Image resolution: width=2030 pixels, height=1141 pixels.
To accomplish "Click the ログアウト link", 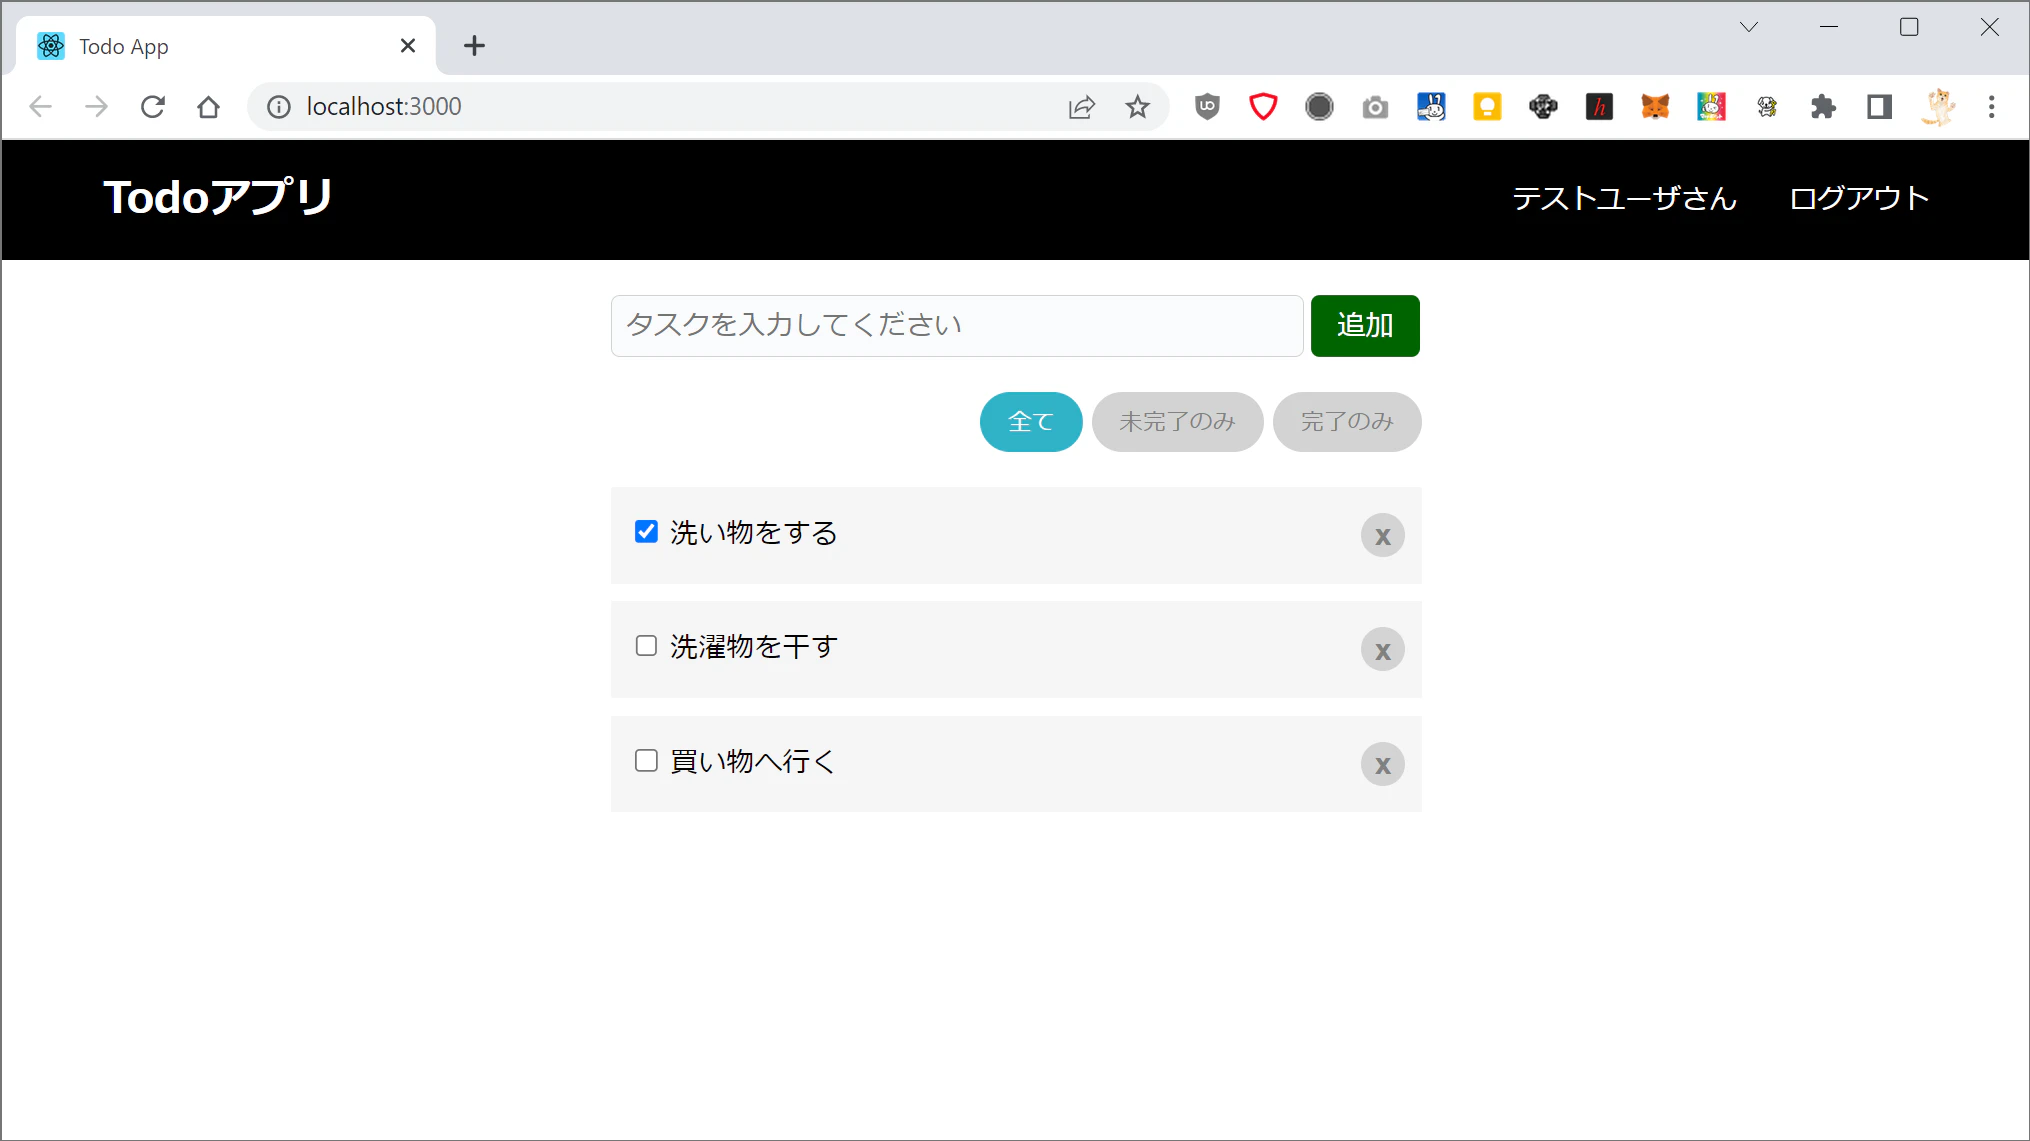I will coord(1858,199).
